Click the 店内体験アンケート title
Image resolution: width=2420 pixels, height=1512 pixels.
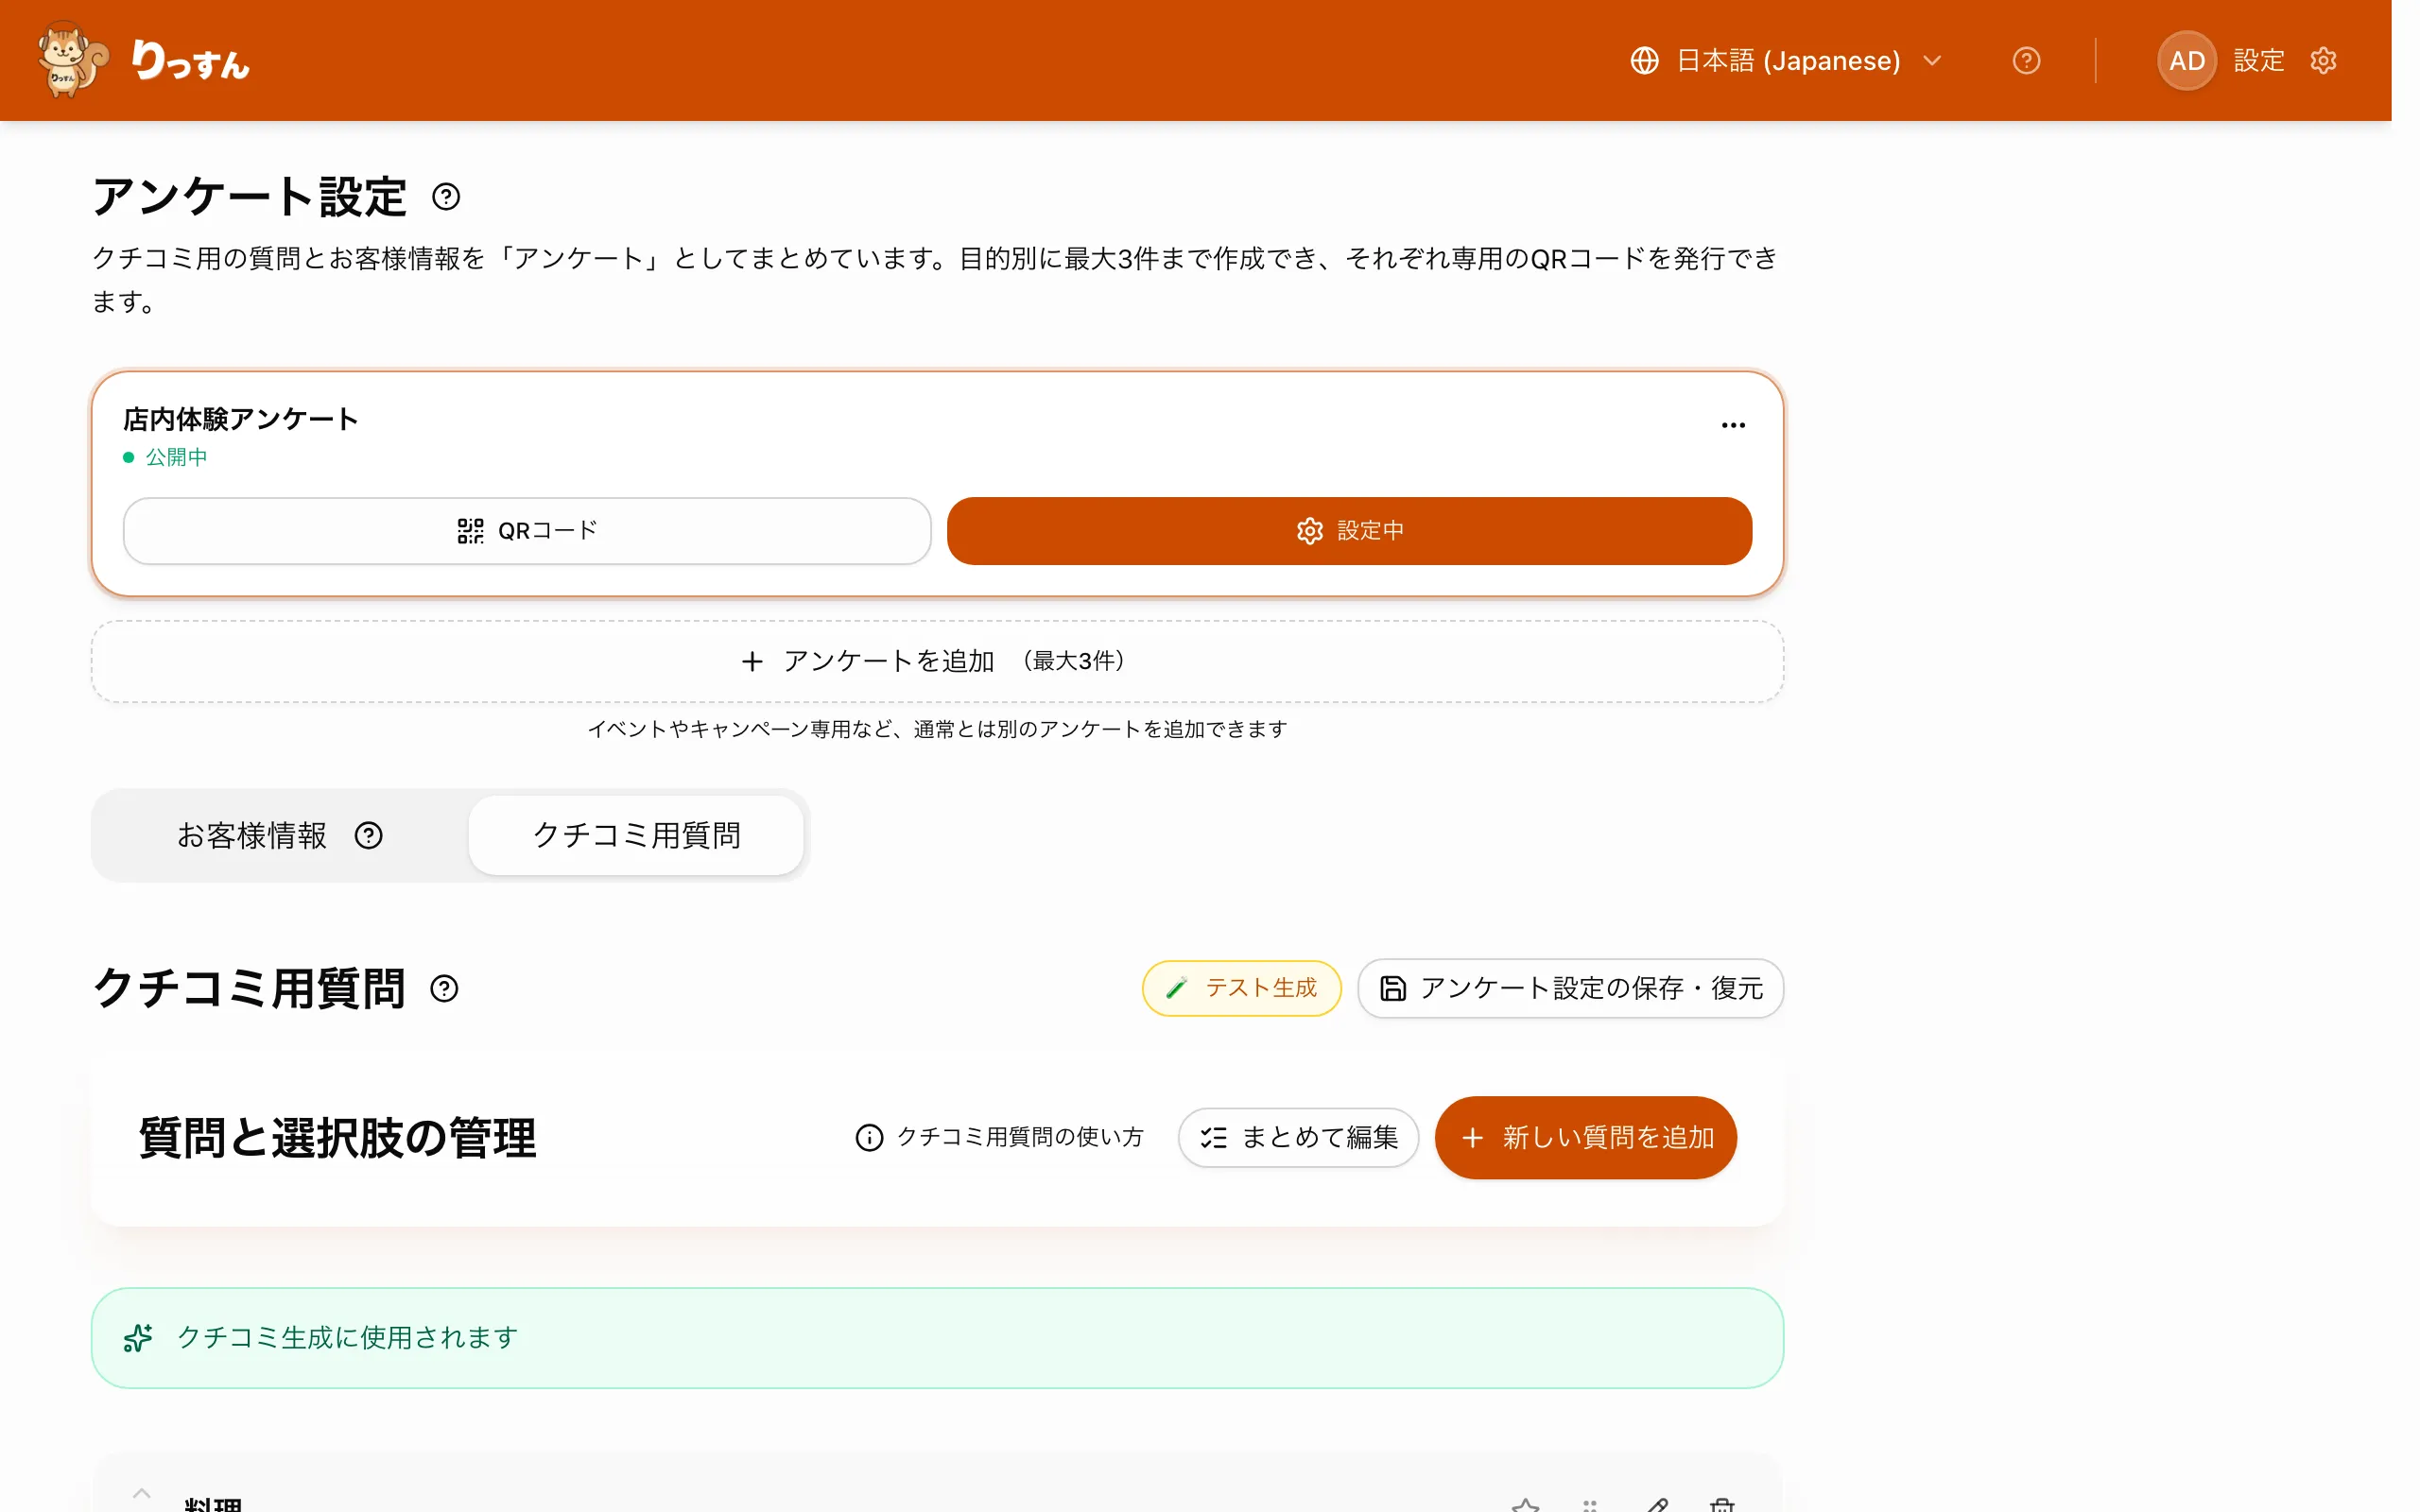(x=240, y=419)
